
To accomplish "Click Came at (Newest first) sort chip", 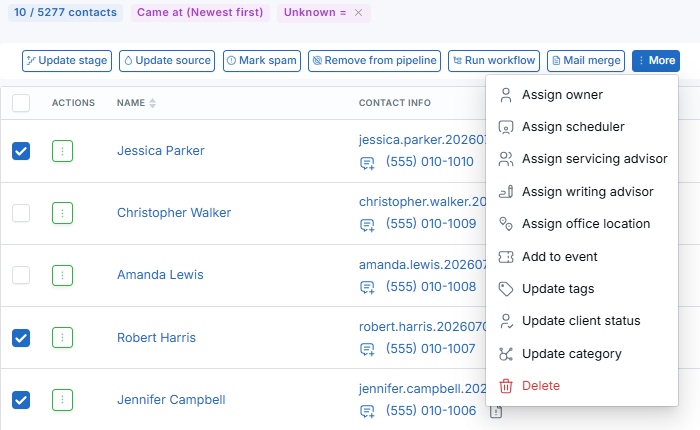I will click(x=200, y=13).
